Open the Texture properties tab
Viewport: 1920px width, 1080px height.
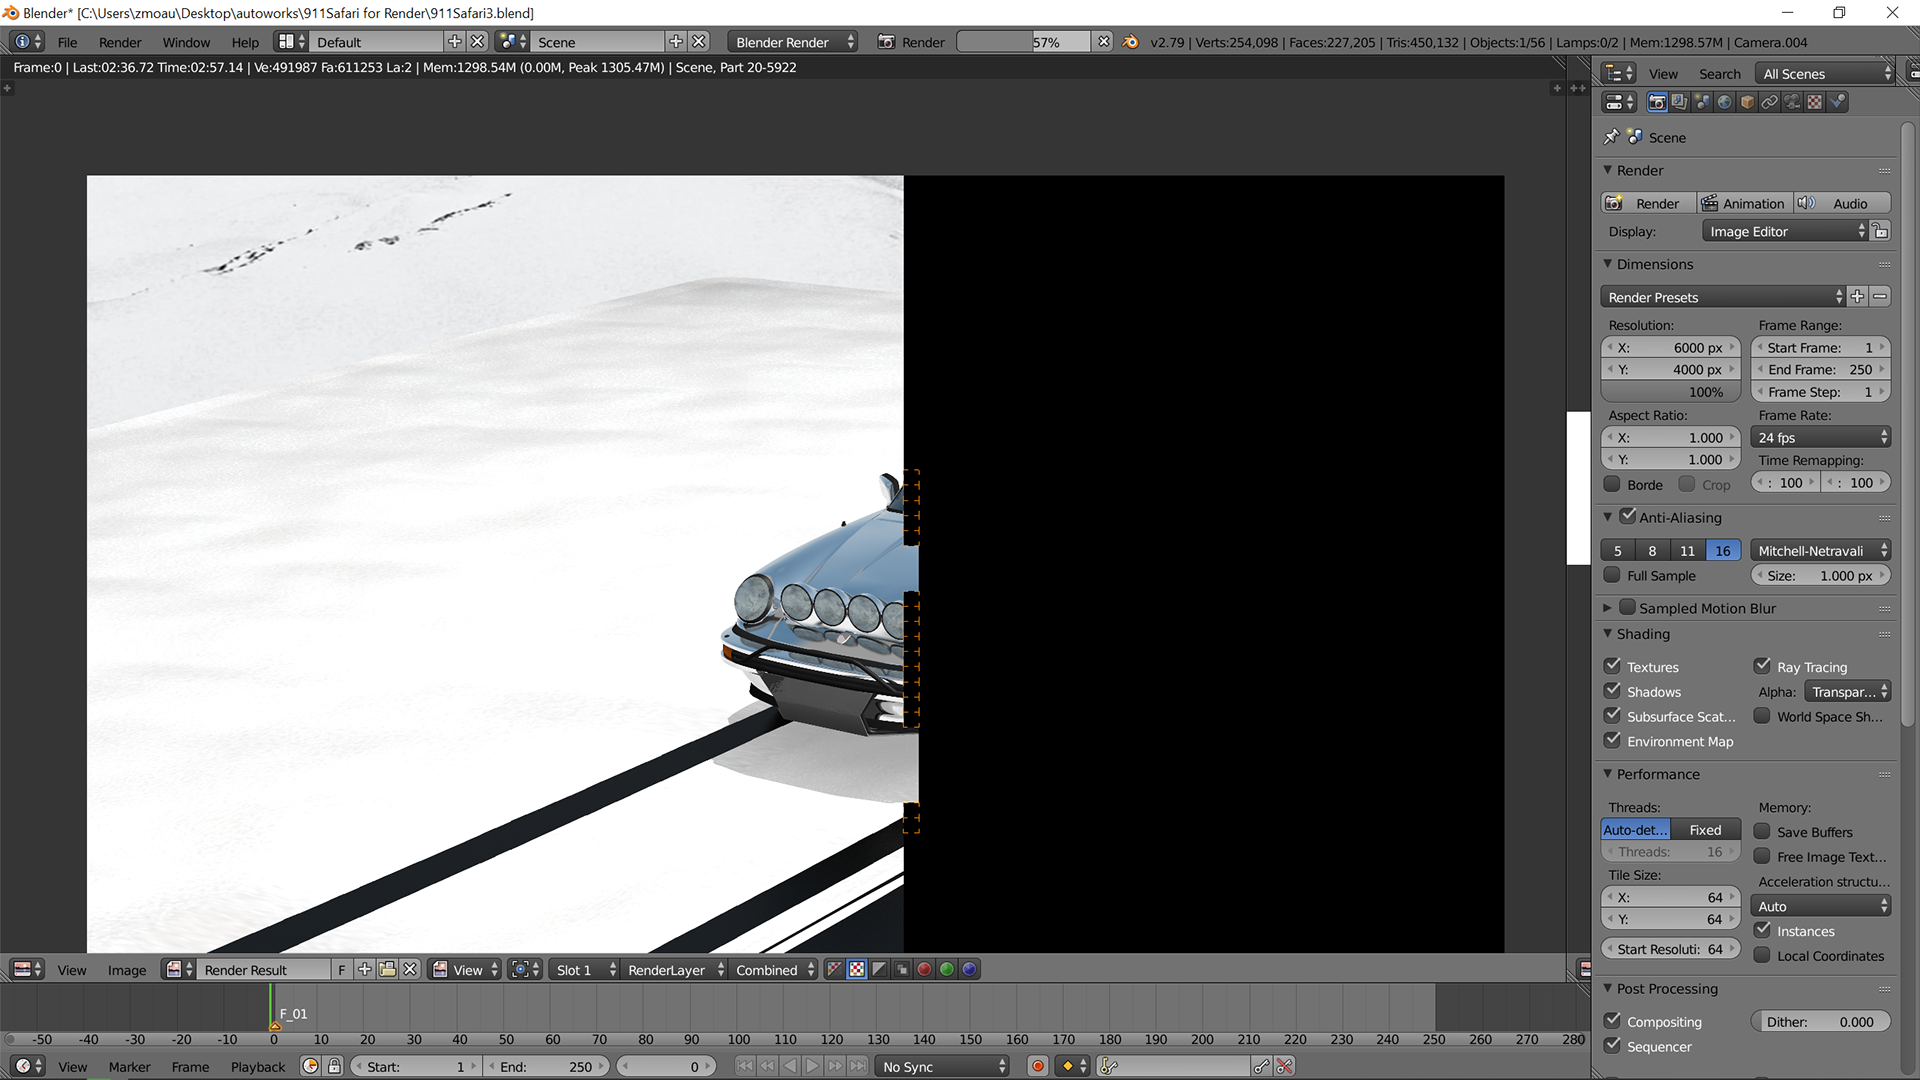click(1815, 102)
